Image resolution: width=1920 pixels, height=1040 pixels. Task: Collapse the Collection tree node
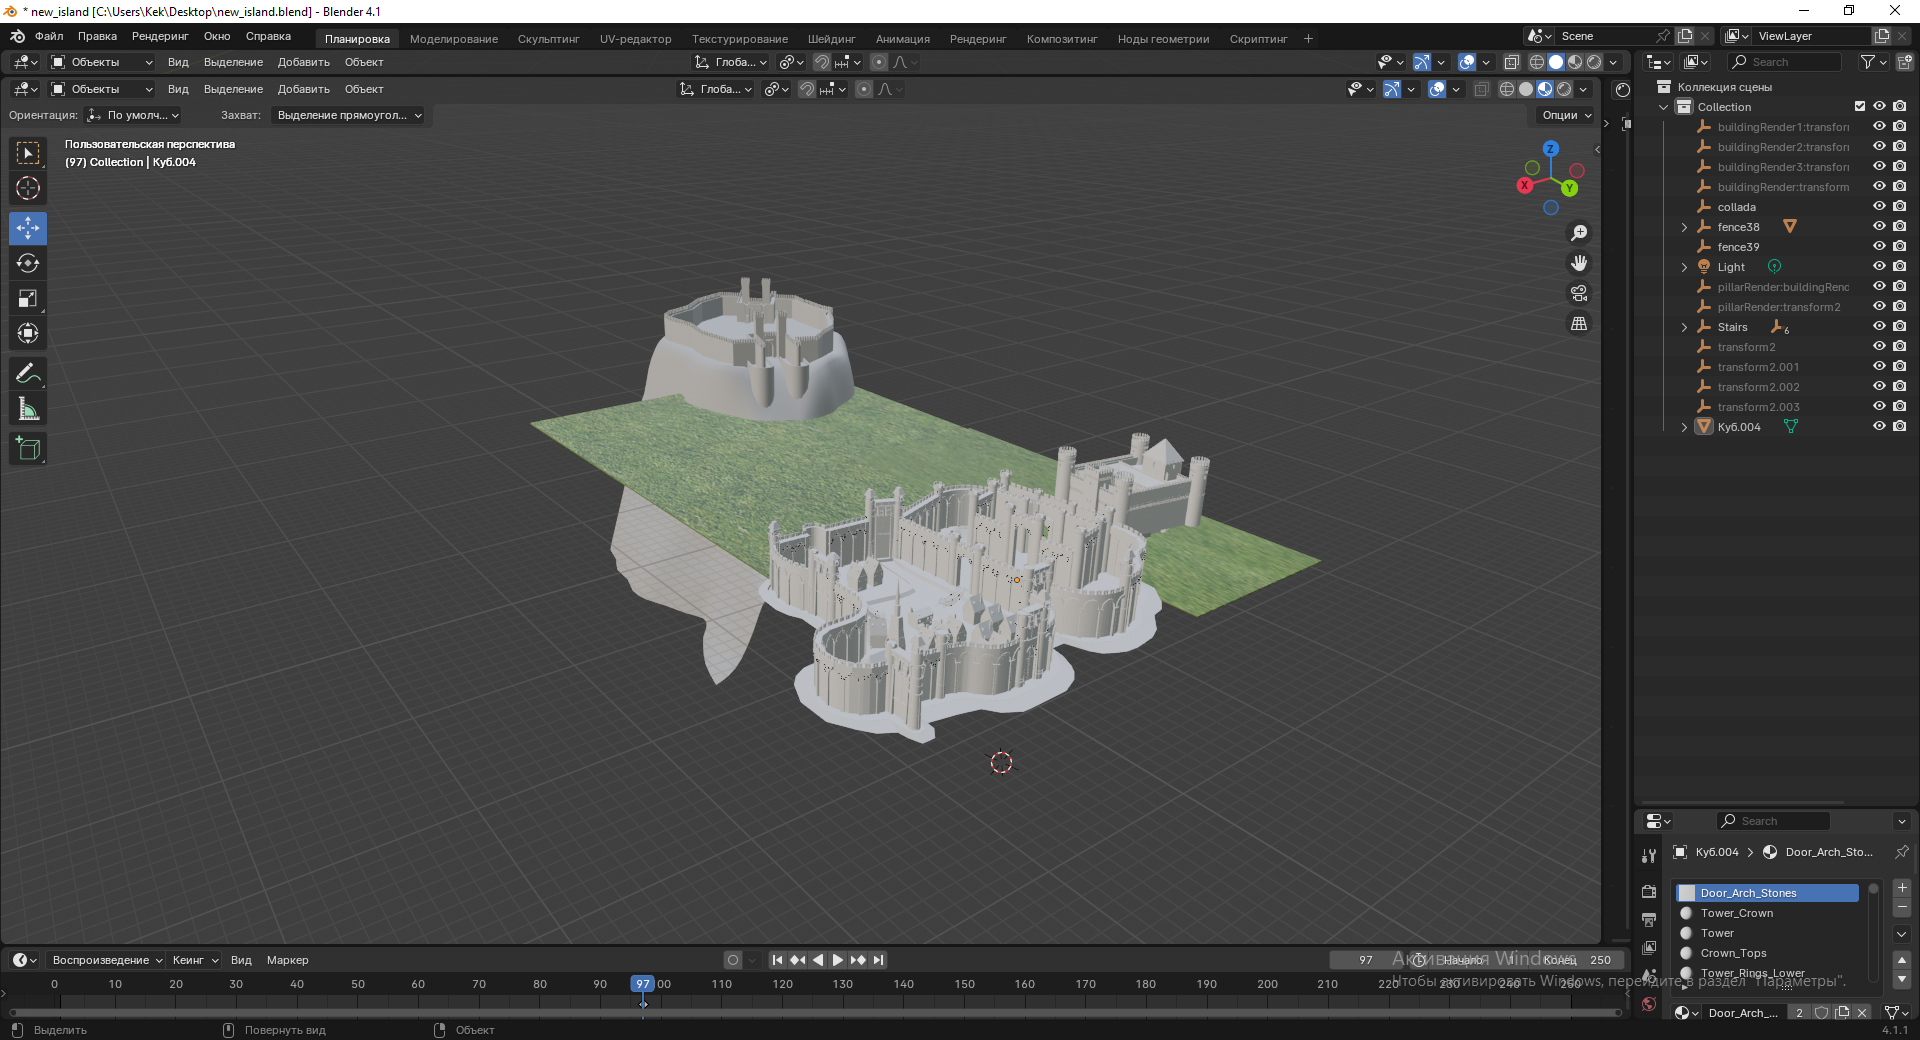[1664, 107]
